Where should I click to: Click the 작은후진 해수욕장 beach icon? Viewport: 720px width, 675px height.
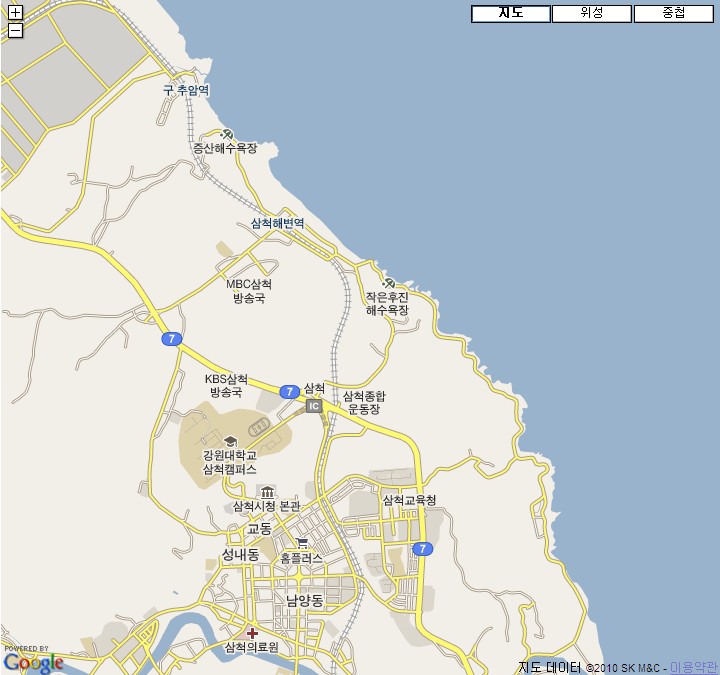[x=388, y=283]
